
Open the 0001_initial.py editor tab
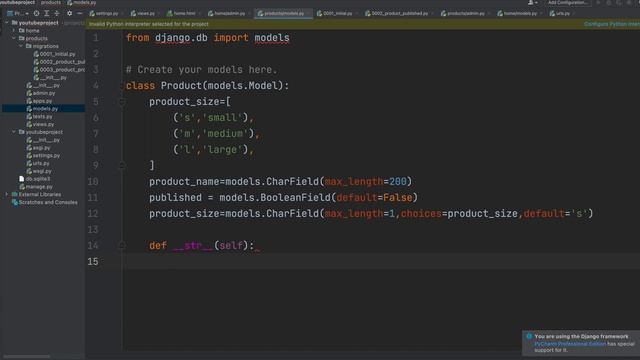coord(338,13)
